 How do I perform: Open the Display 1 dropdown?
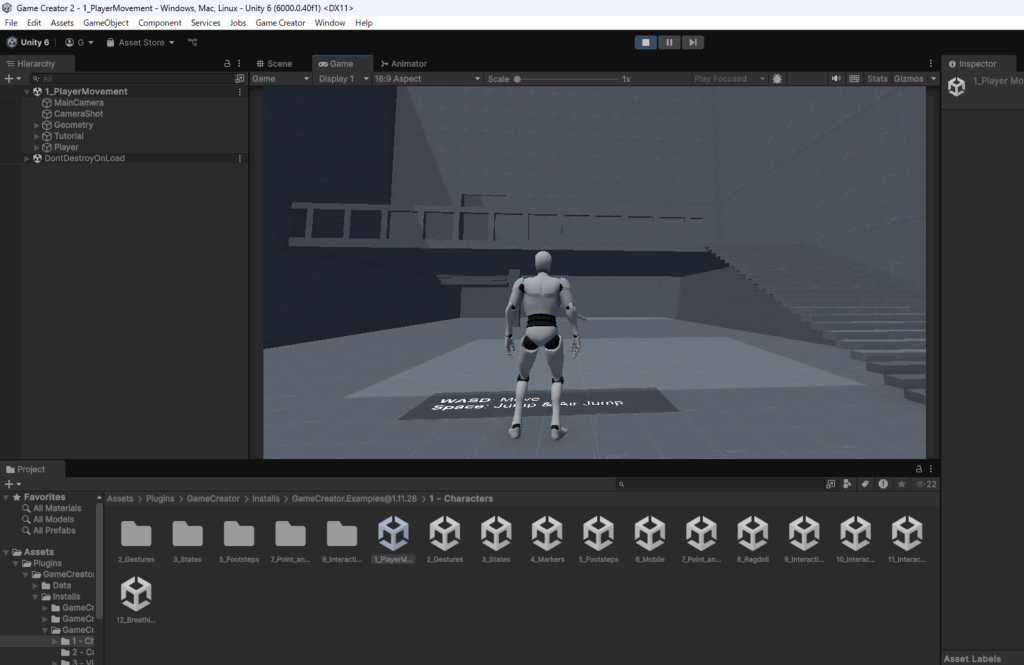[343, 79]
